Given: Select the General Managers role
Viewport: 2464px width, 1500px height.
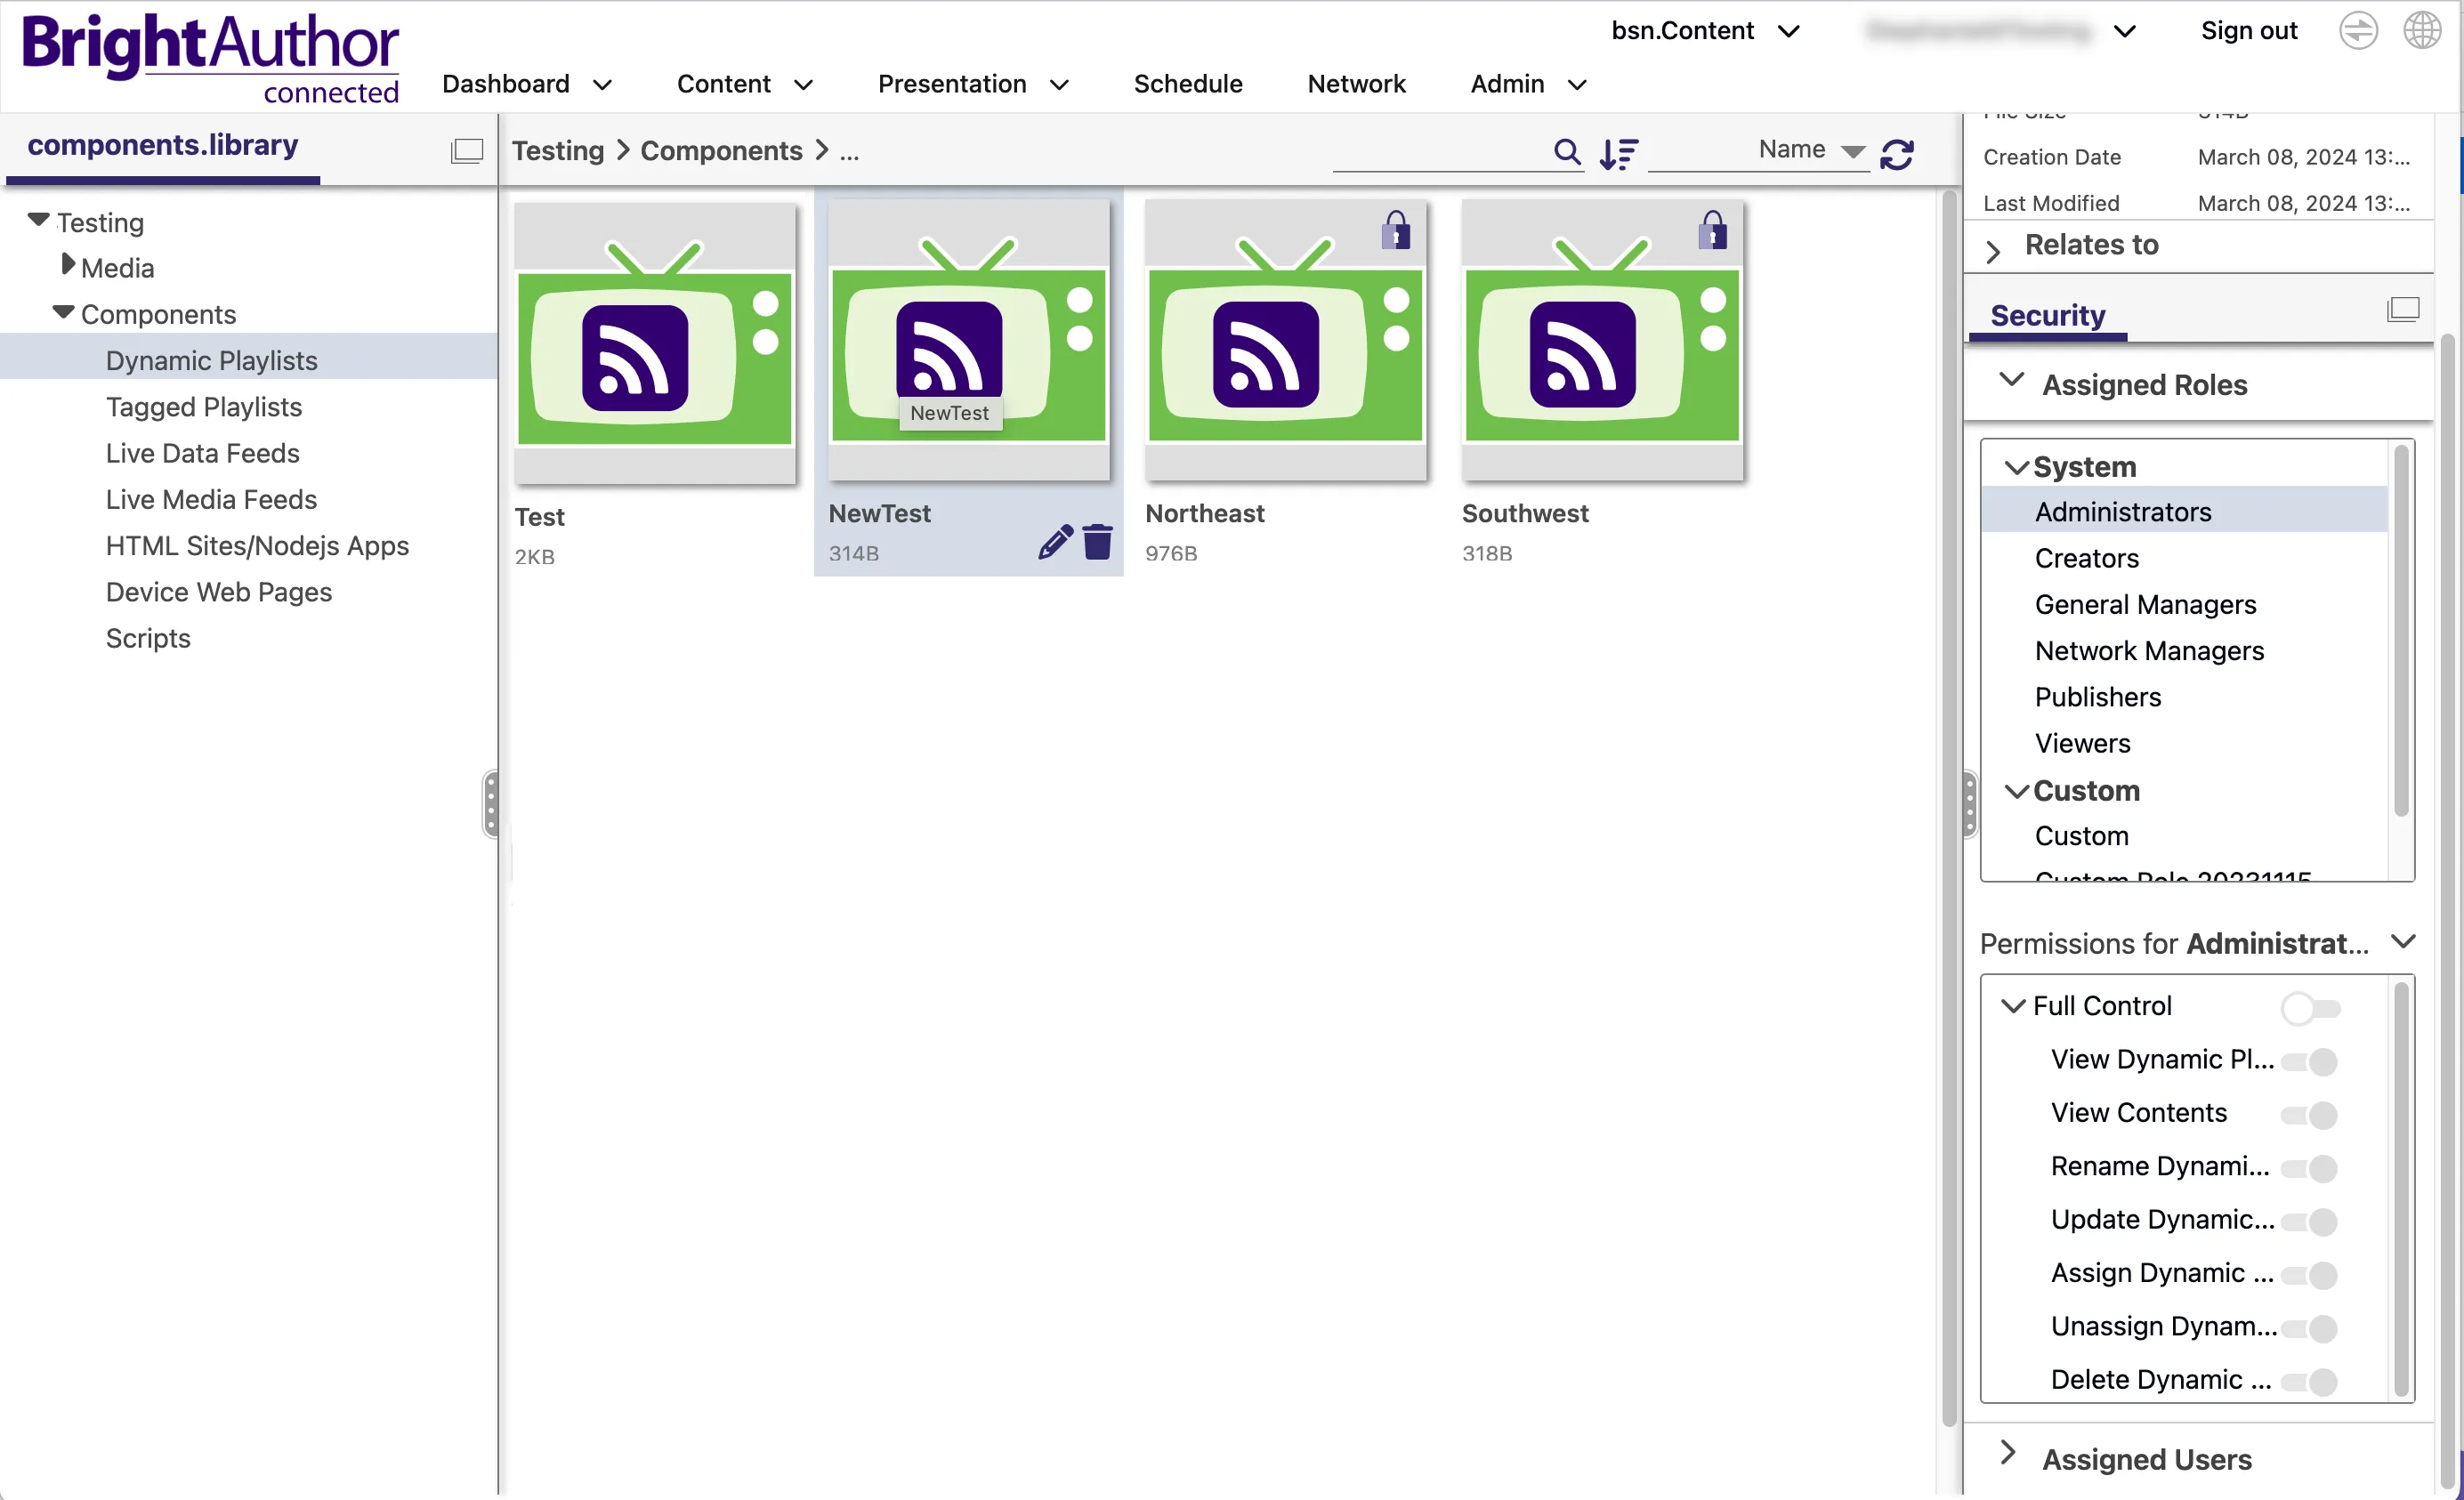Looking at the screenshot, I should (2145, 604).
